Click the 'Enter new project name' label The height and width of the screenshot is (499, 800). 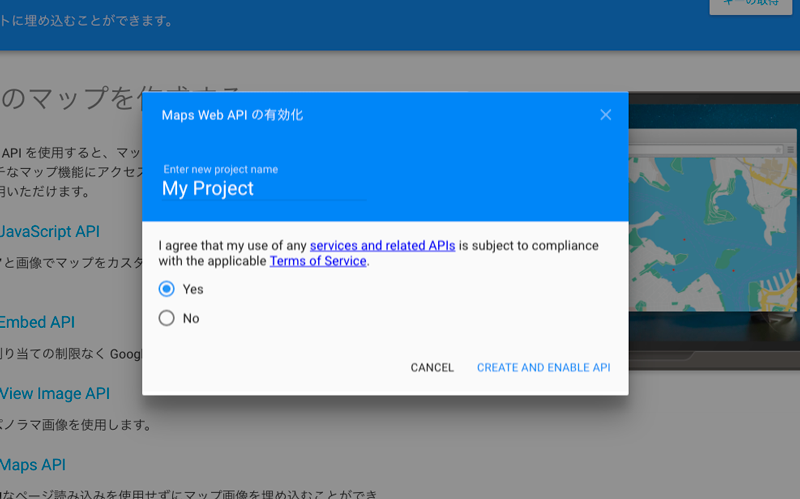pyautogui.click(x=220, y=169)
